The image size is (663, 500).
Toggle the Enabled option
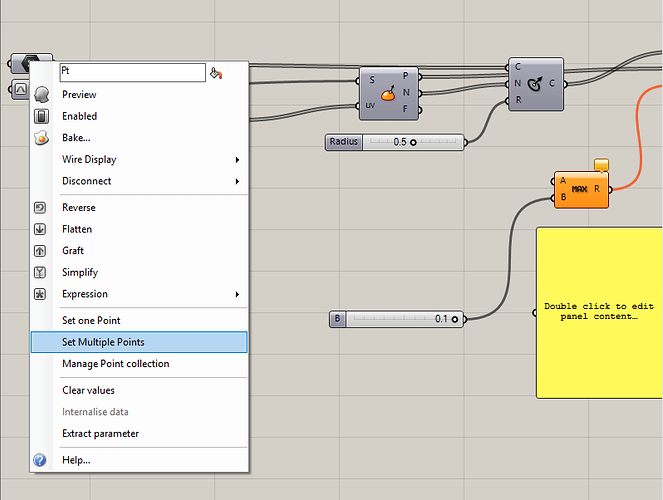[x=79, y=116]
